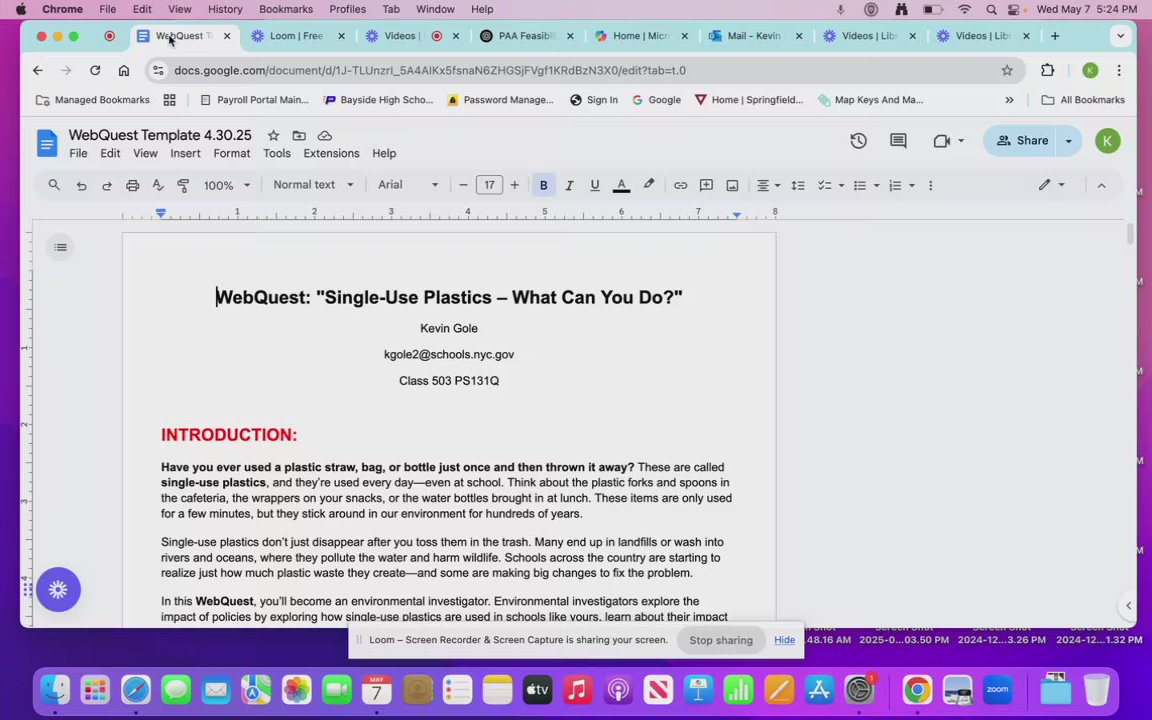Open the Google account avatar K
Screen dimensions: 1152x720
(x=1107, y=140)
